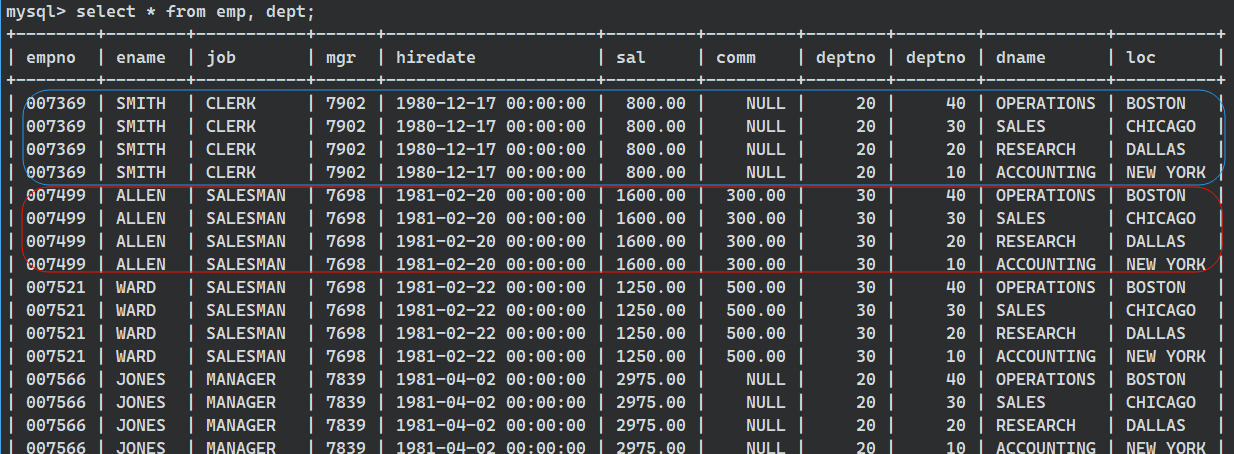Click hiredate 1981-04-02 in JONES's DALLAS row

click(x=491, y=425)
